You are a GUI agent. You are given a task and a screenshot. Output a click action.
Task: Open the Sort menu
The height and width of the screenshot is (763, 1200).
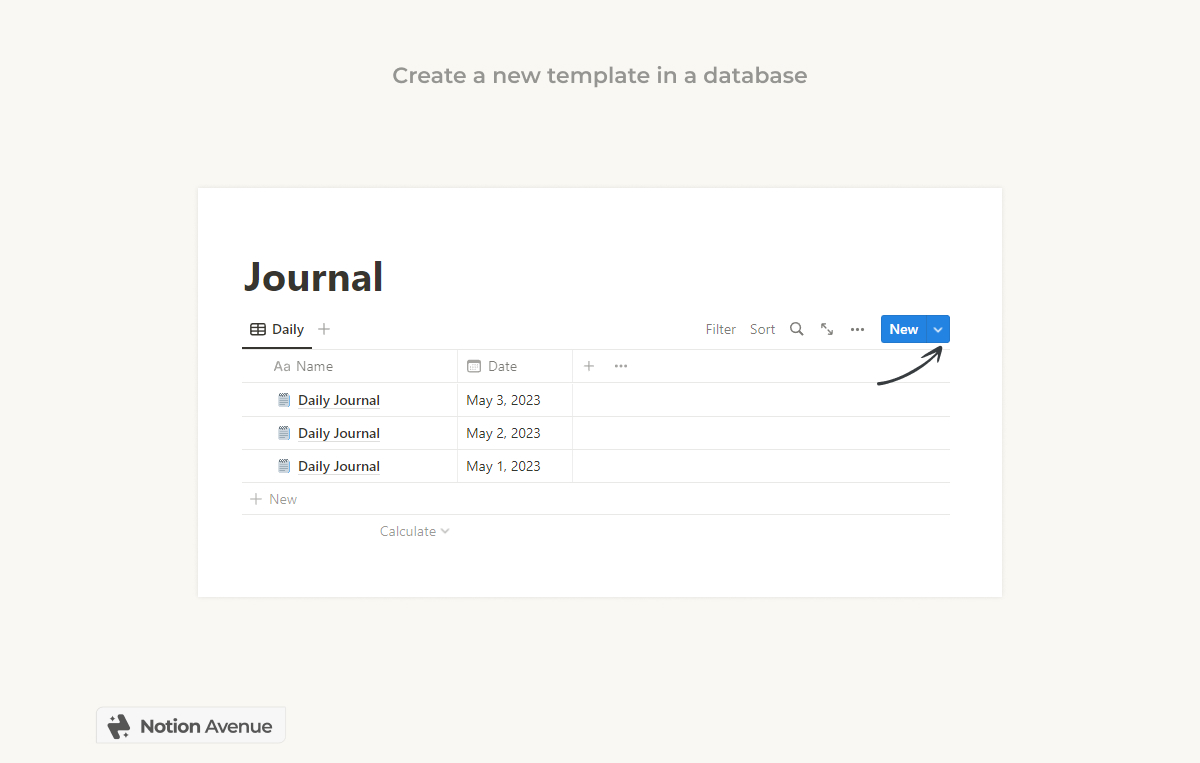pos(762,328)
